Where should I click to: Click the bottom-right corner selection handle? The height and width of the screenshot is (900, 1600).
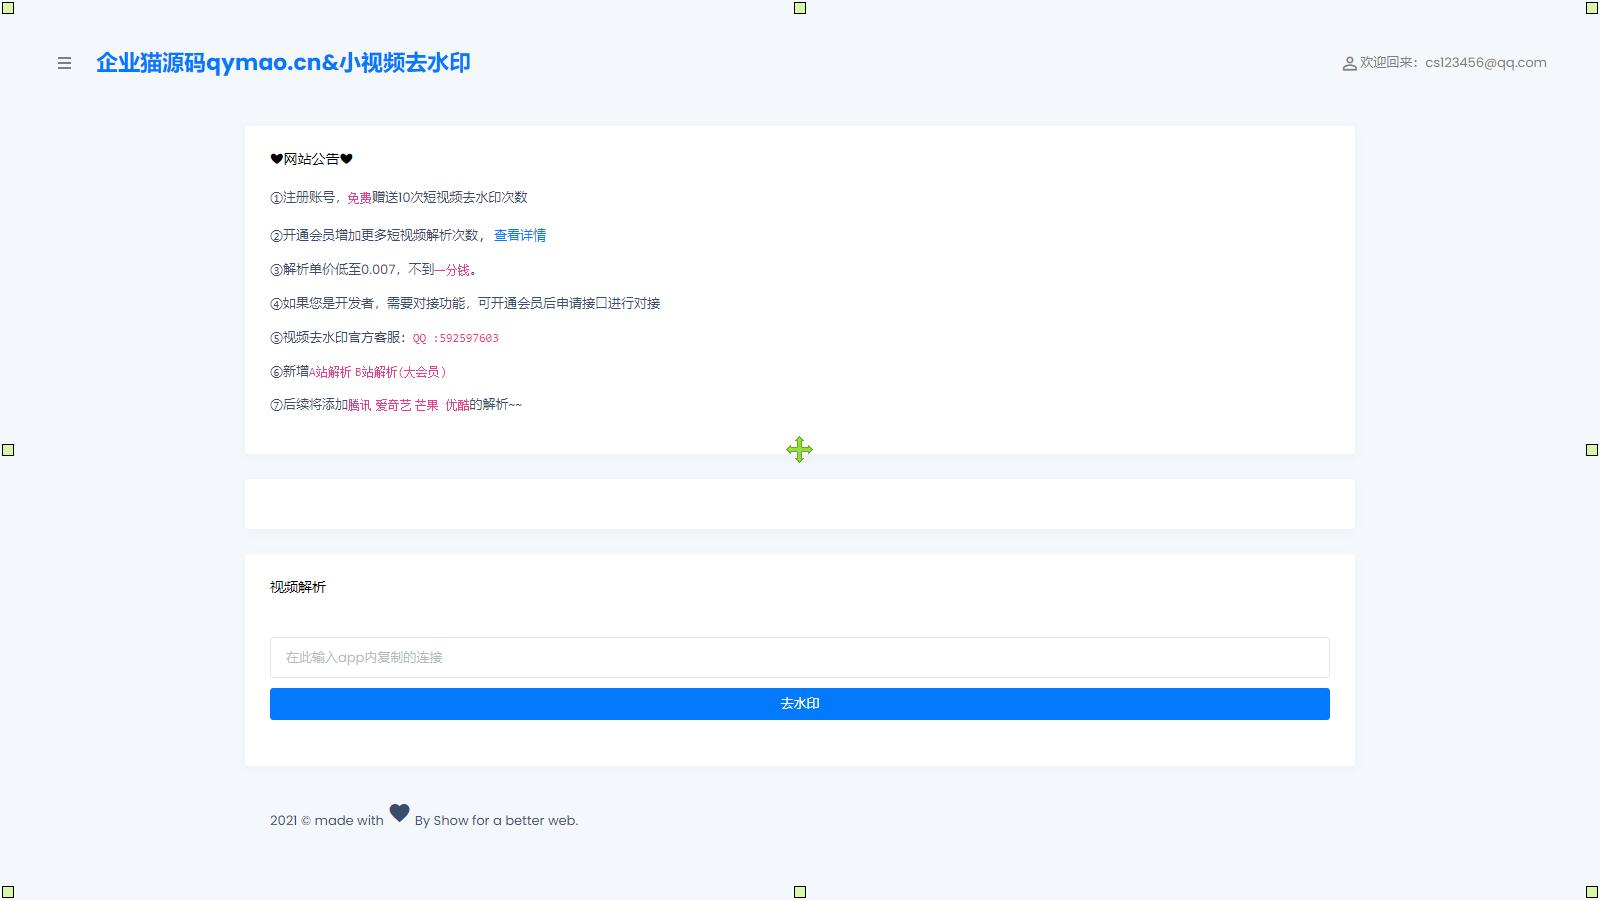[1591, 891]
